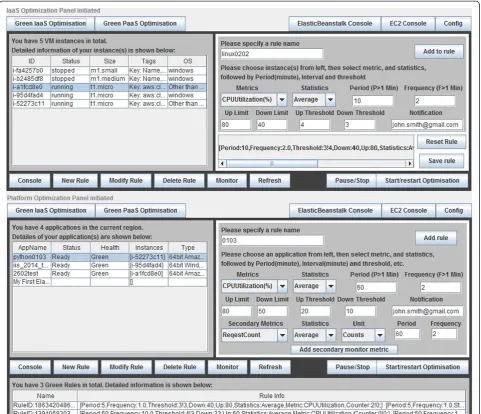This screenshot has width=481, height=414.
Task: Expand primary Average Statistics dropdown in Platform panel
Action: tap(331, 286)
